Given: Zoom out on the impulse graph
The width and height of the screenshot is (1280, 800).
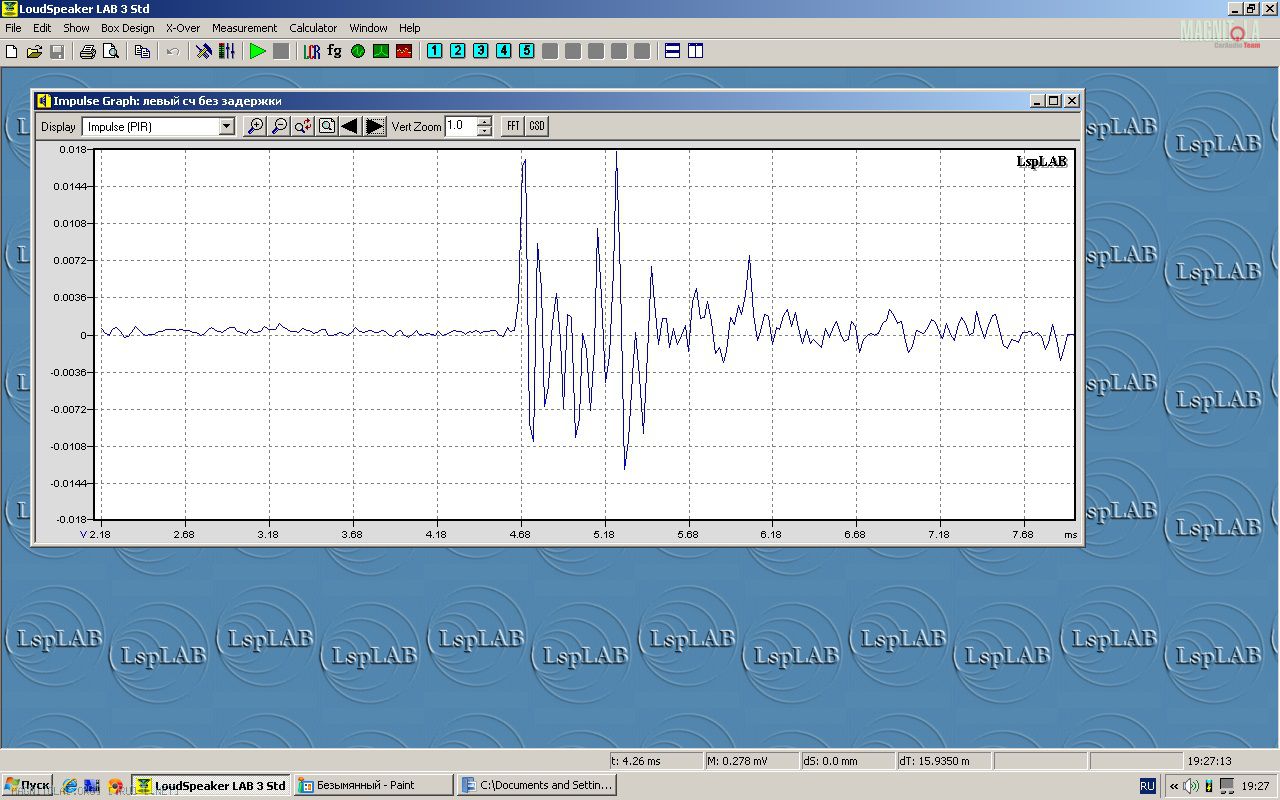Looking at the screenshot, I should click(279, 126).
